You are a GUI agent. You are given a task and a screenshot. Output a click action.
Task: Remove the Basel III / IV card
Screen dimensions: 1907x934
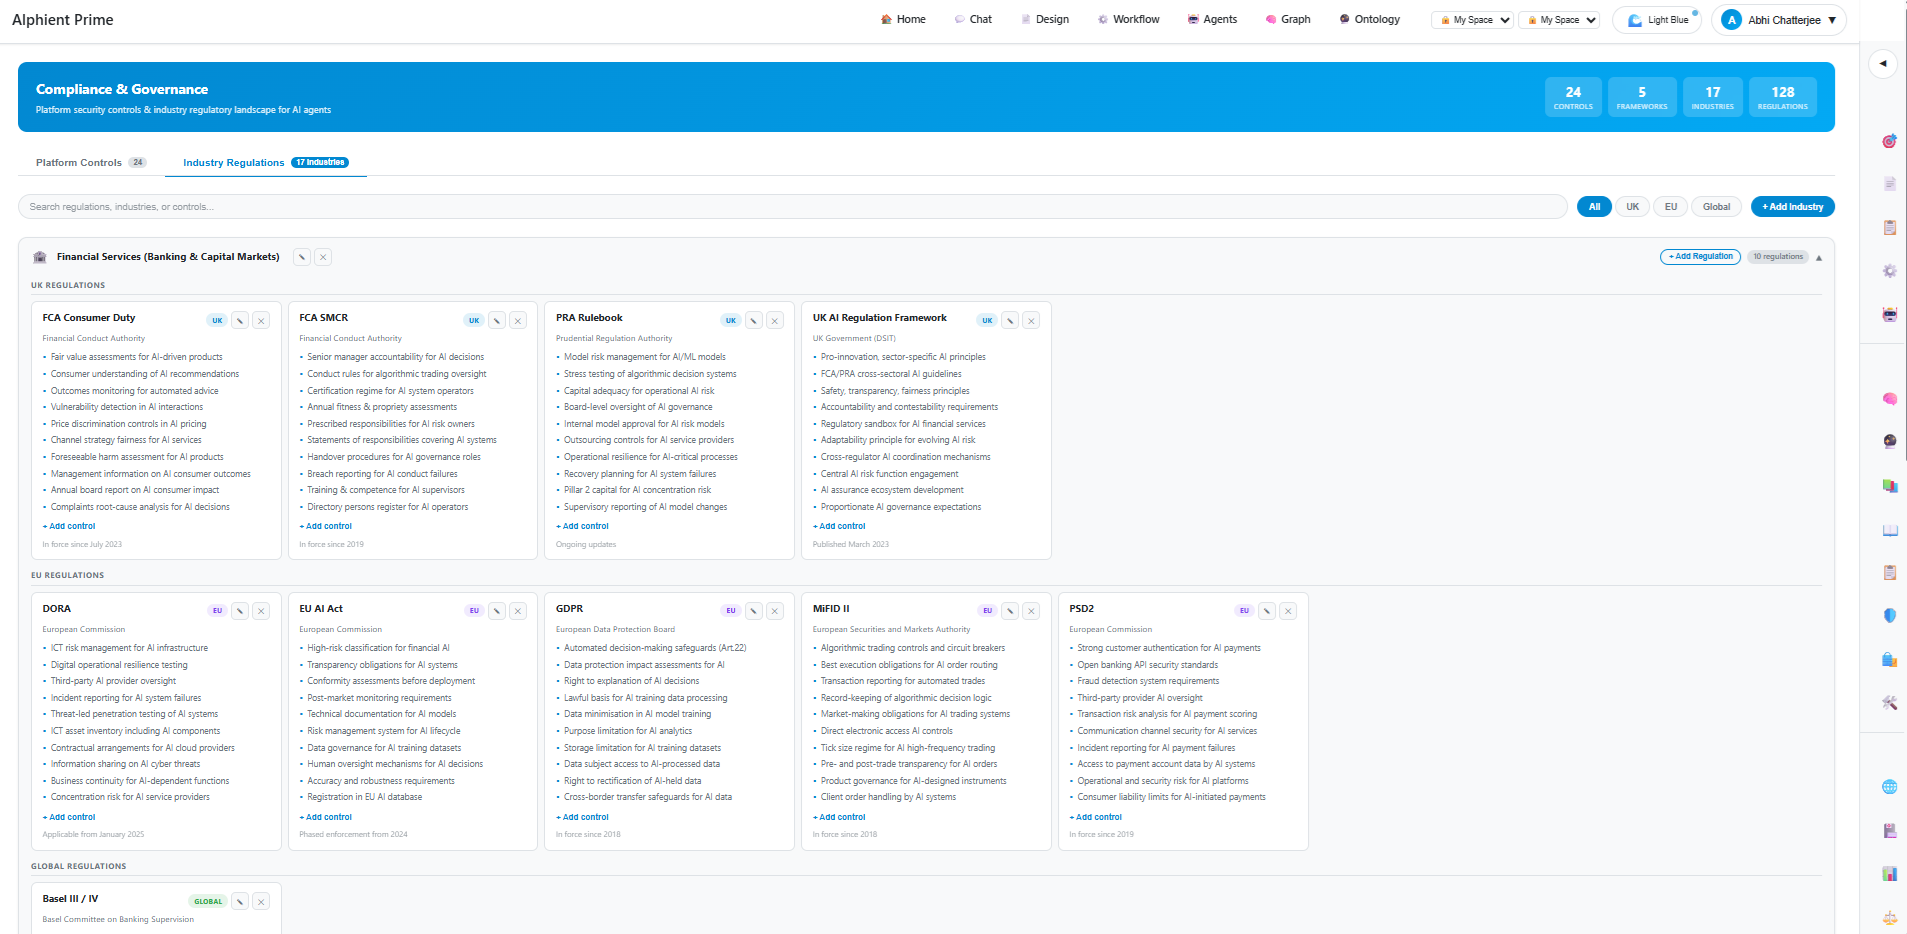pos(261,901)
